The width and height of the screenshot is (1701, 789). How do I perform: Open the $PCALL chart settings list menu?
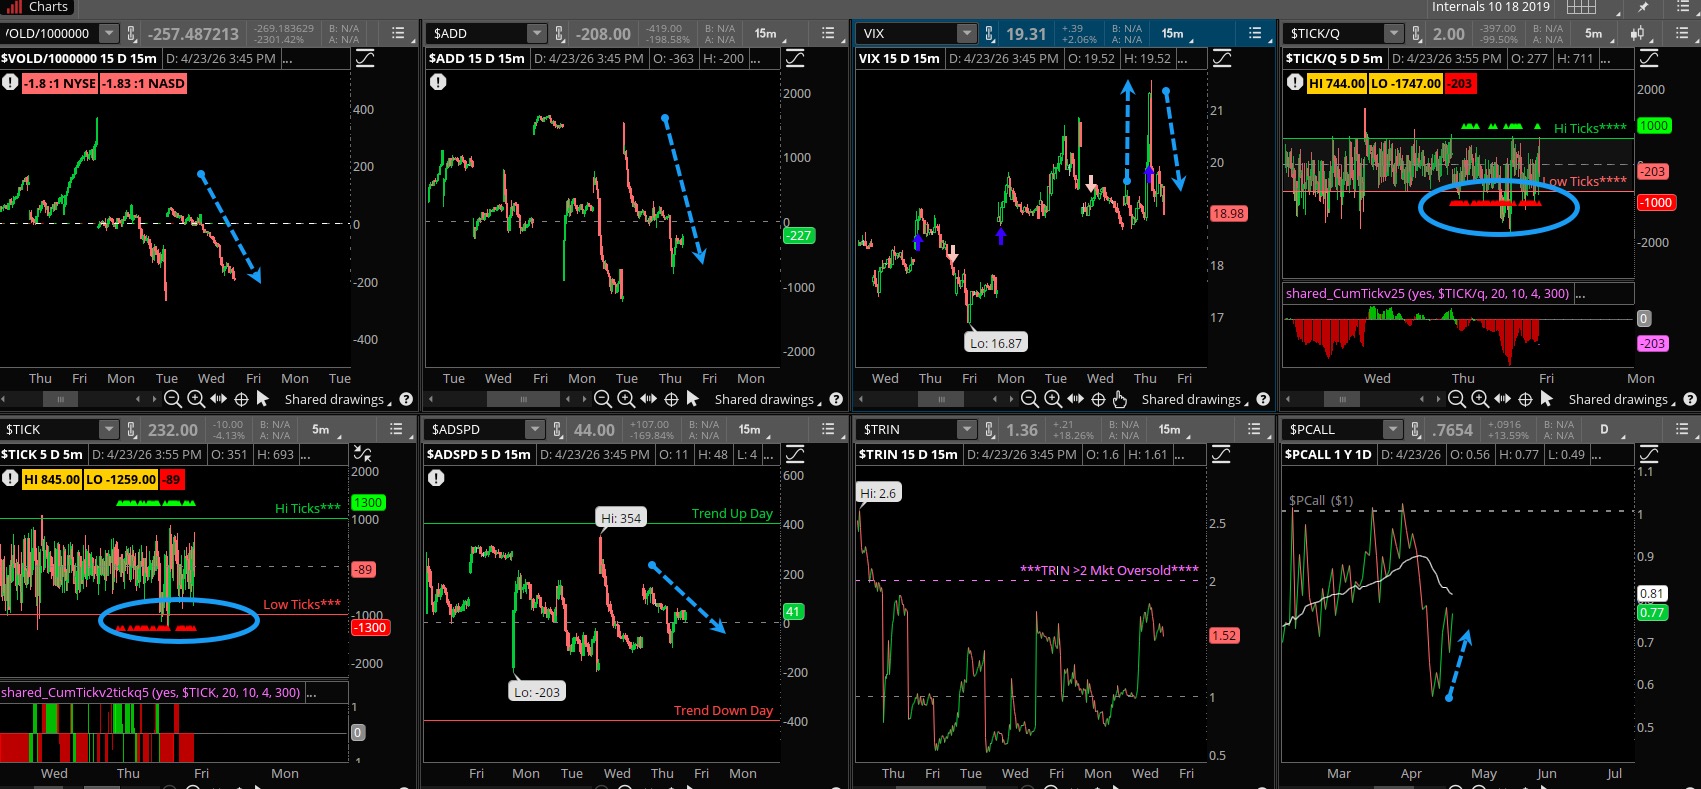1681,429
